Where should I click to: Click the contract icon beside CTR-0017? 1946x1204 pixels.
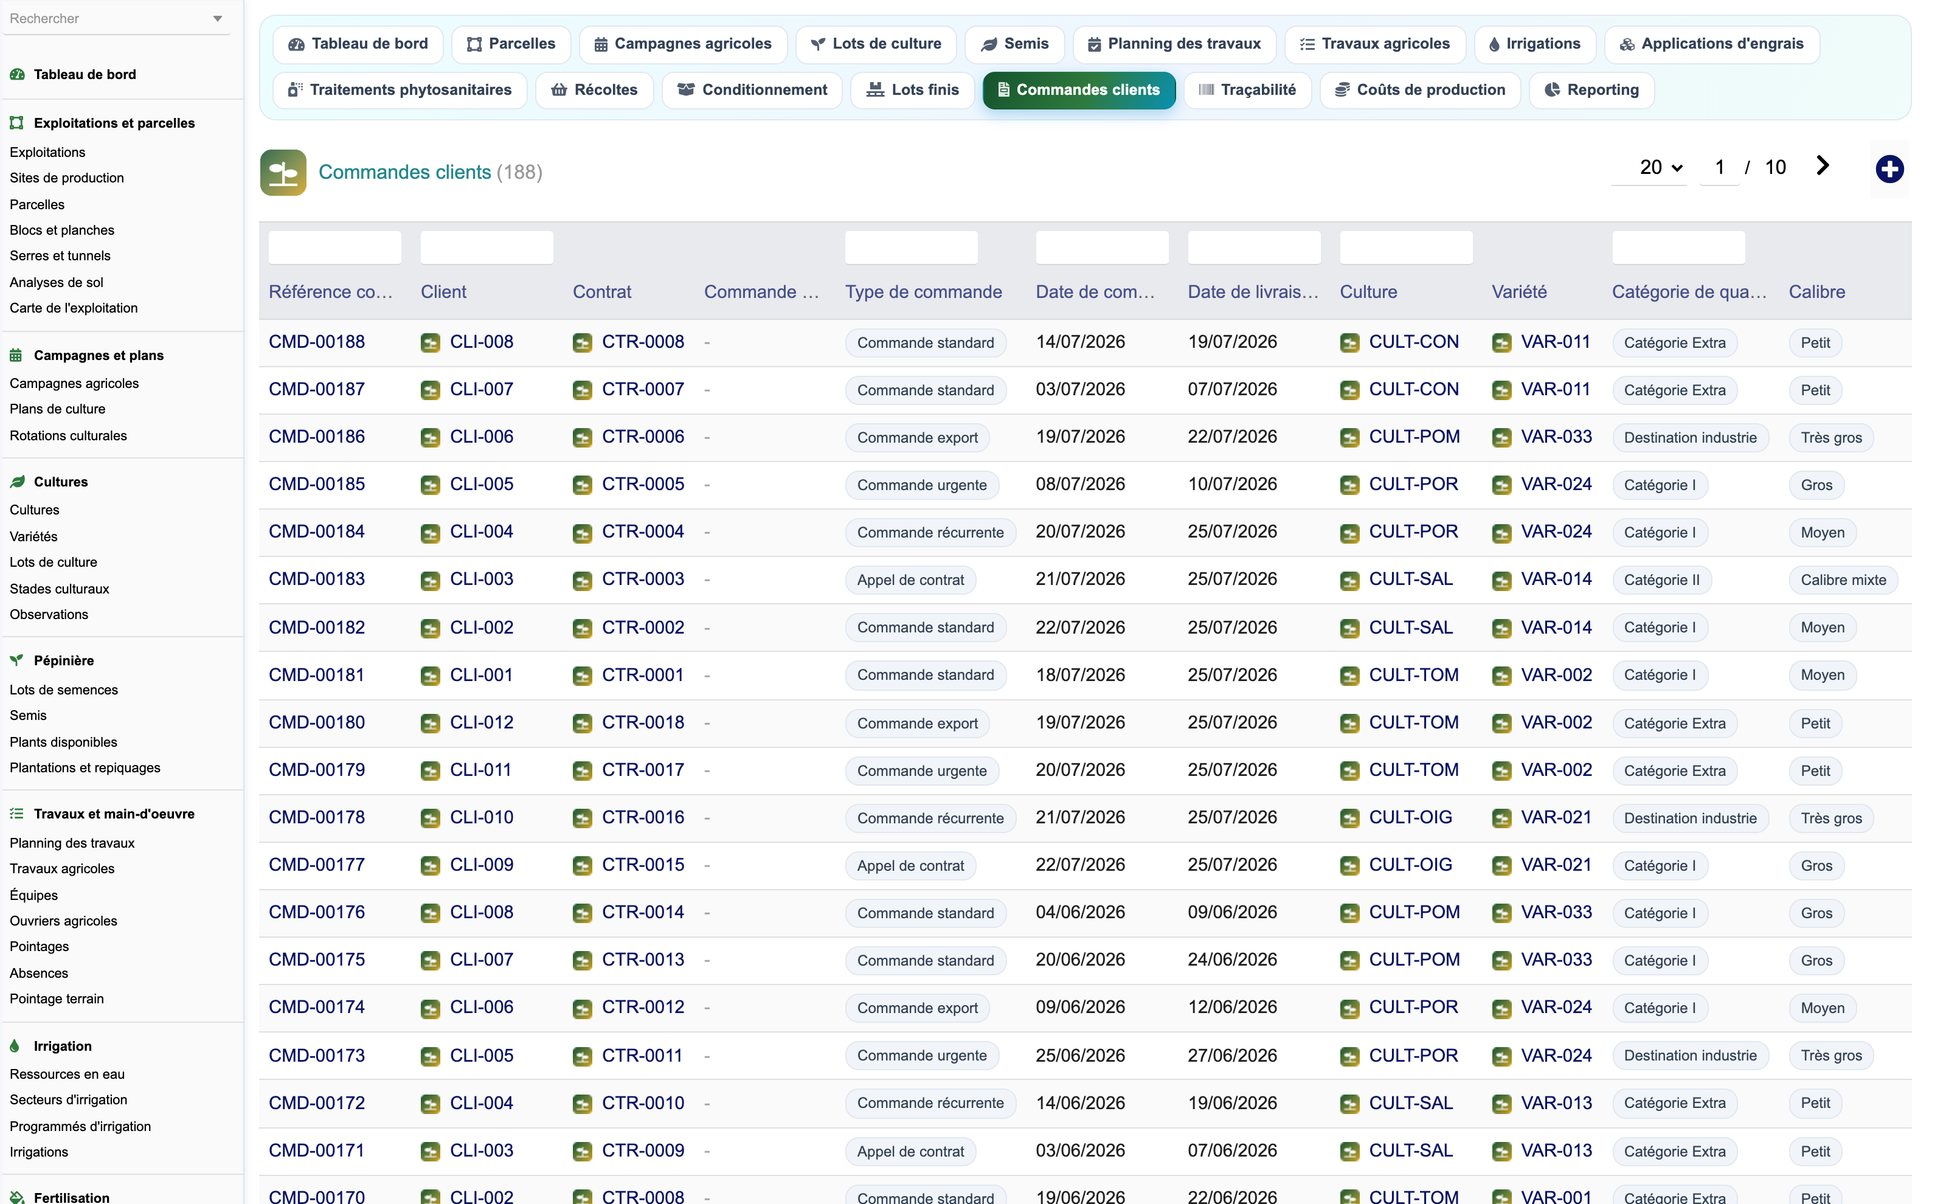[583, 771]
